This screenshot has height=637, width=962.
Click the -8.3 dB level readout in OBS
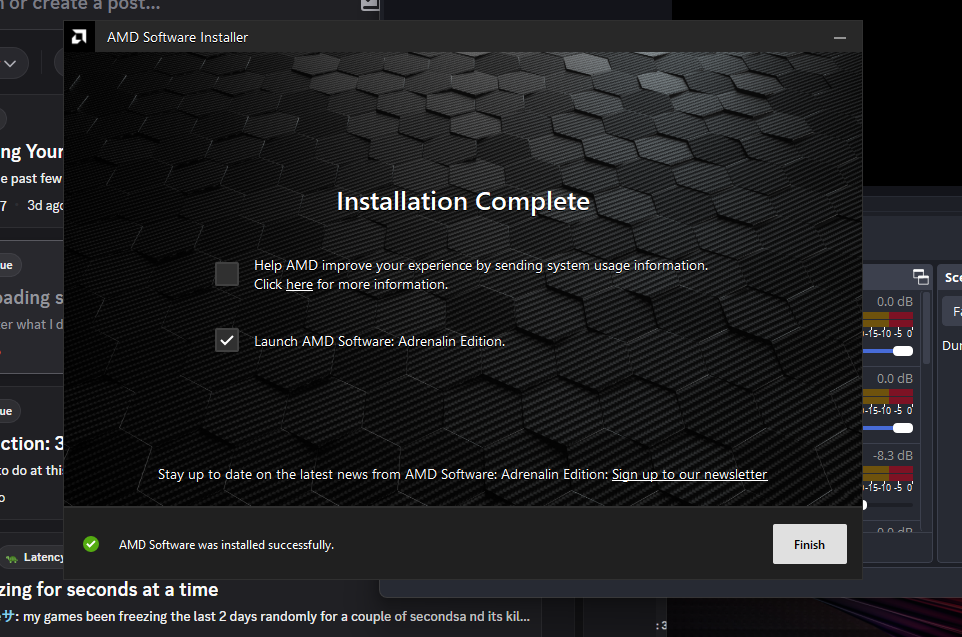(x=893, y=455)
